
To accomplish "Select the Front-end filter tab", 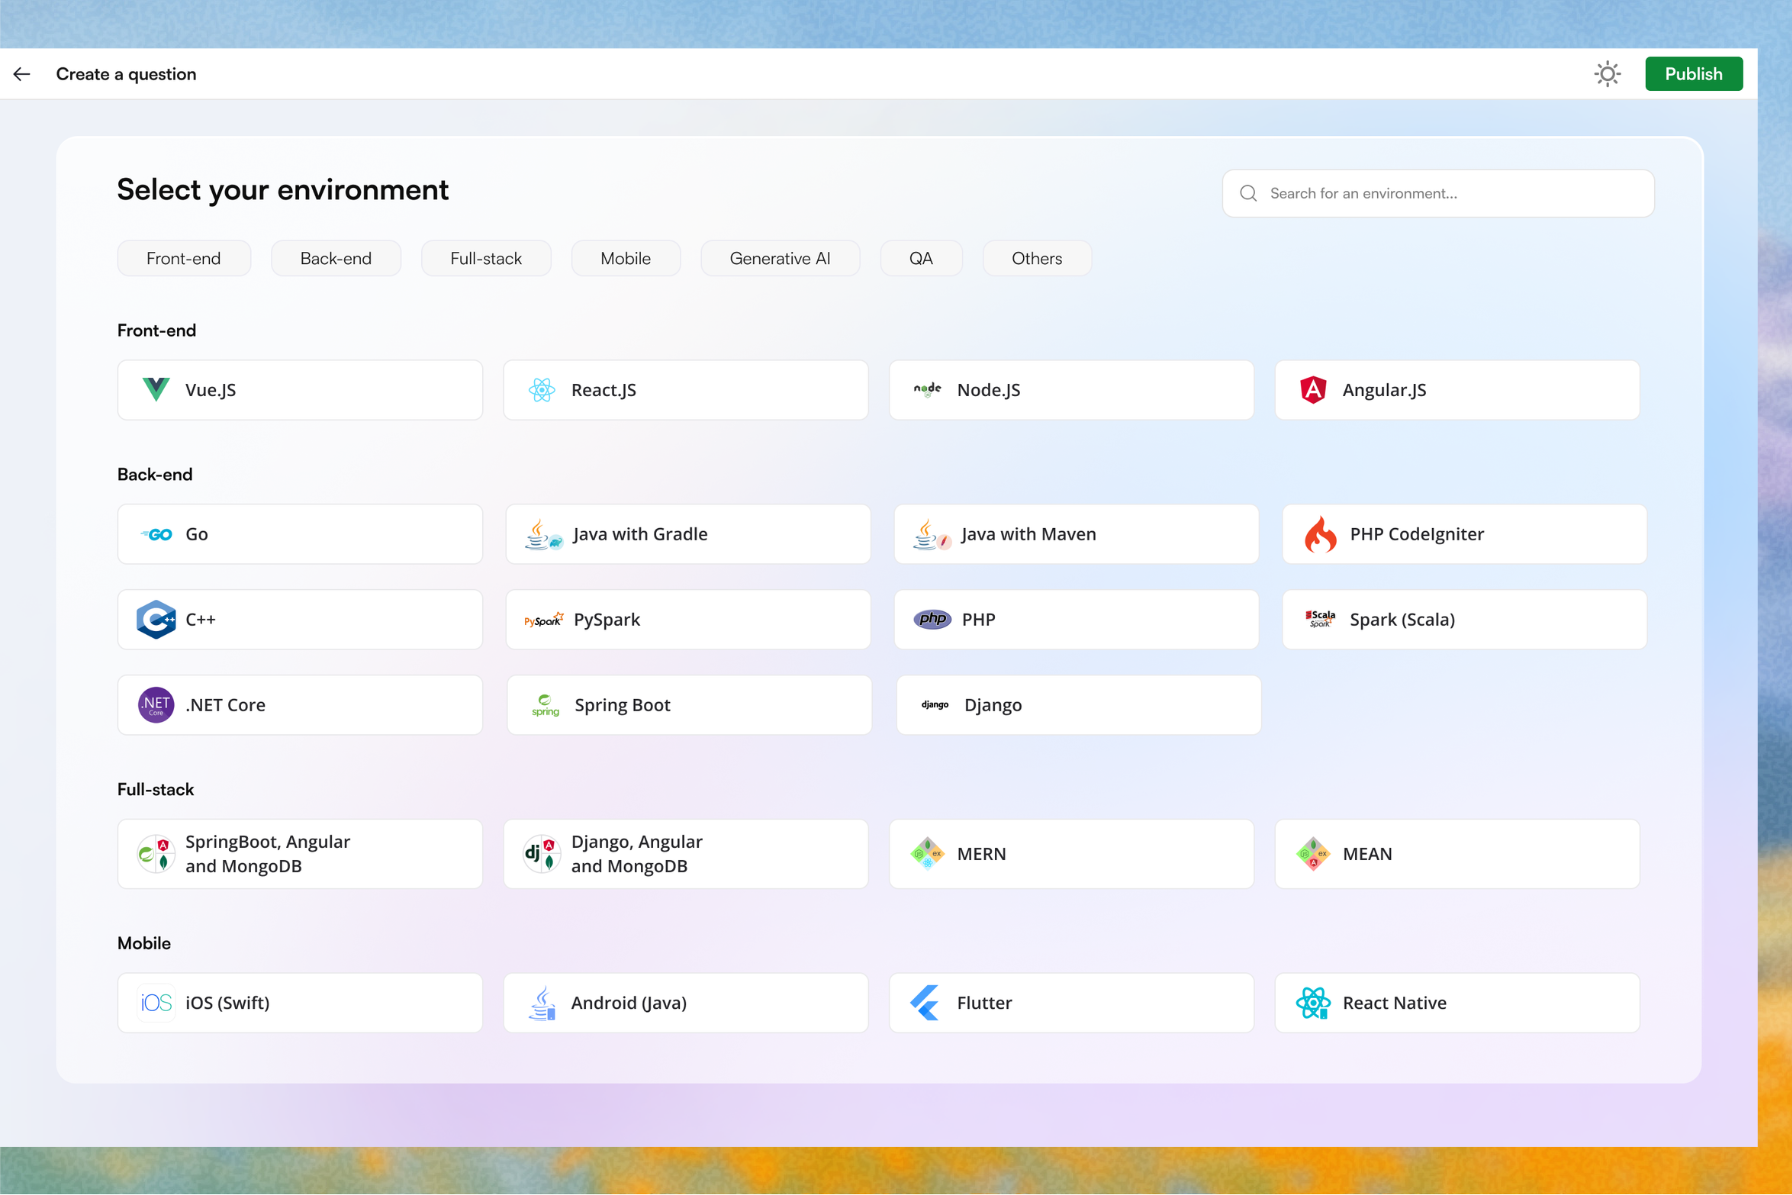I will [x=184, y=258].
